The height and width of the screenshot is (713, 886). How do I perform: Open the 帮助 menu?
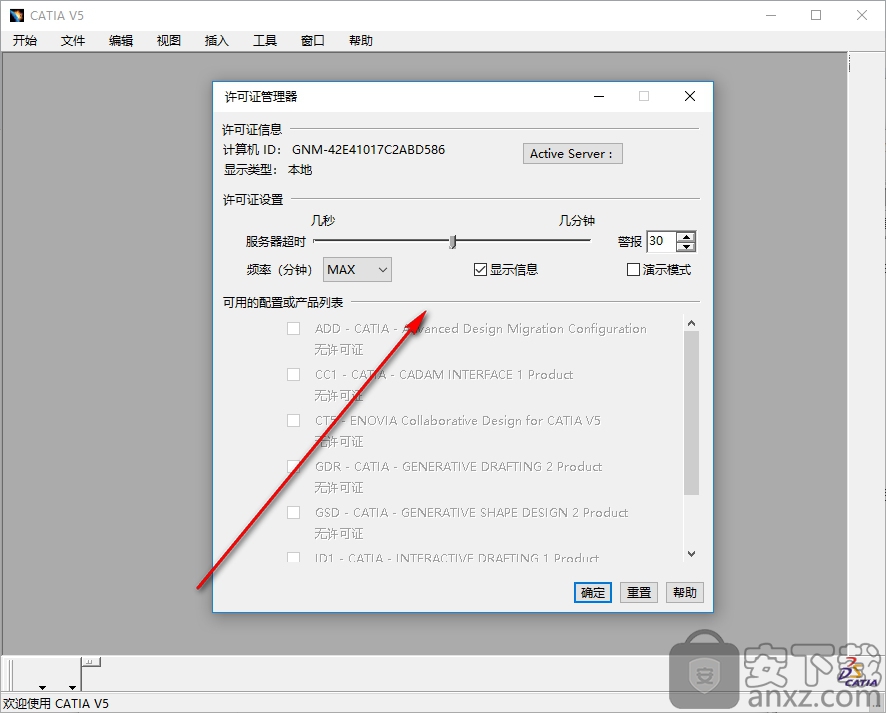361,41
